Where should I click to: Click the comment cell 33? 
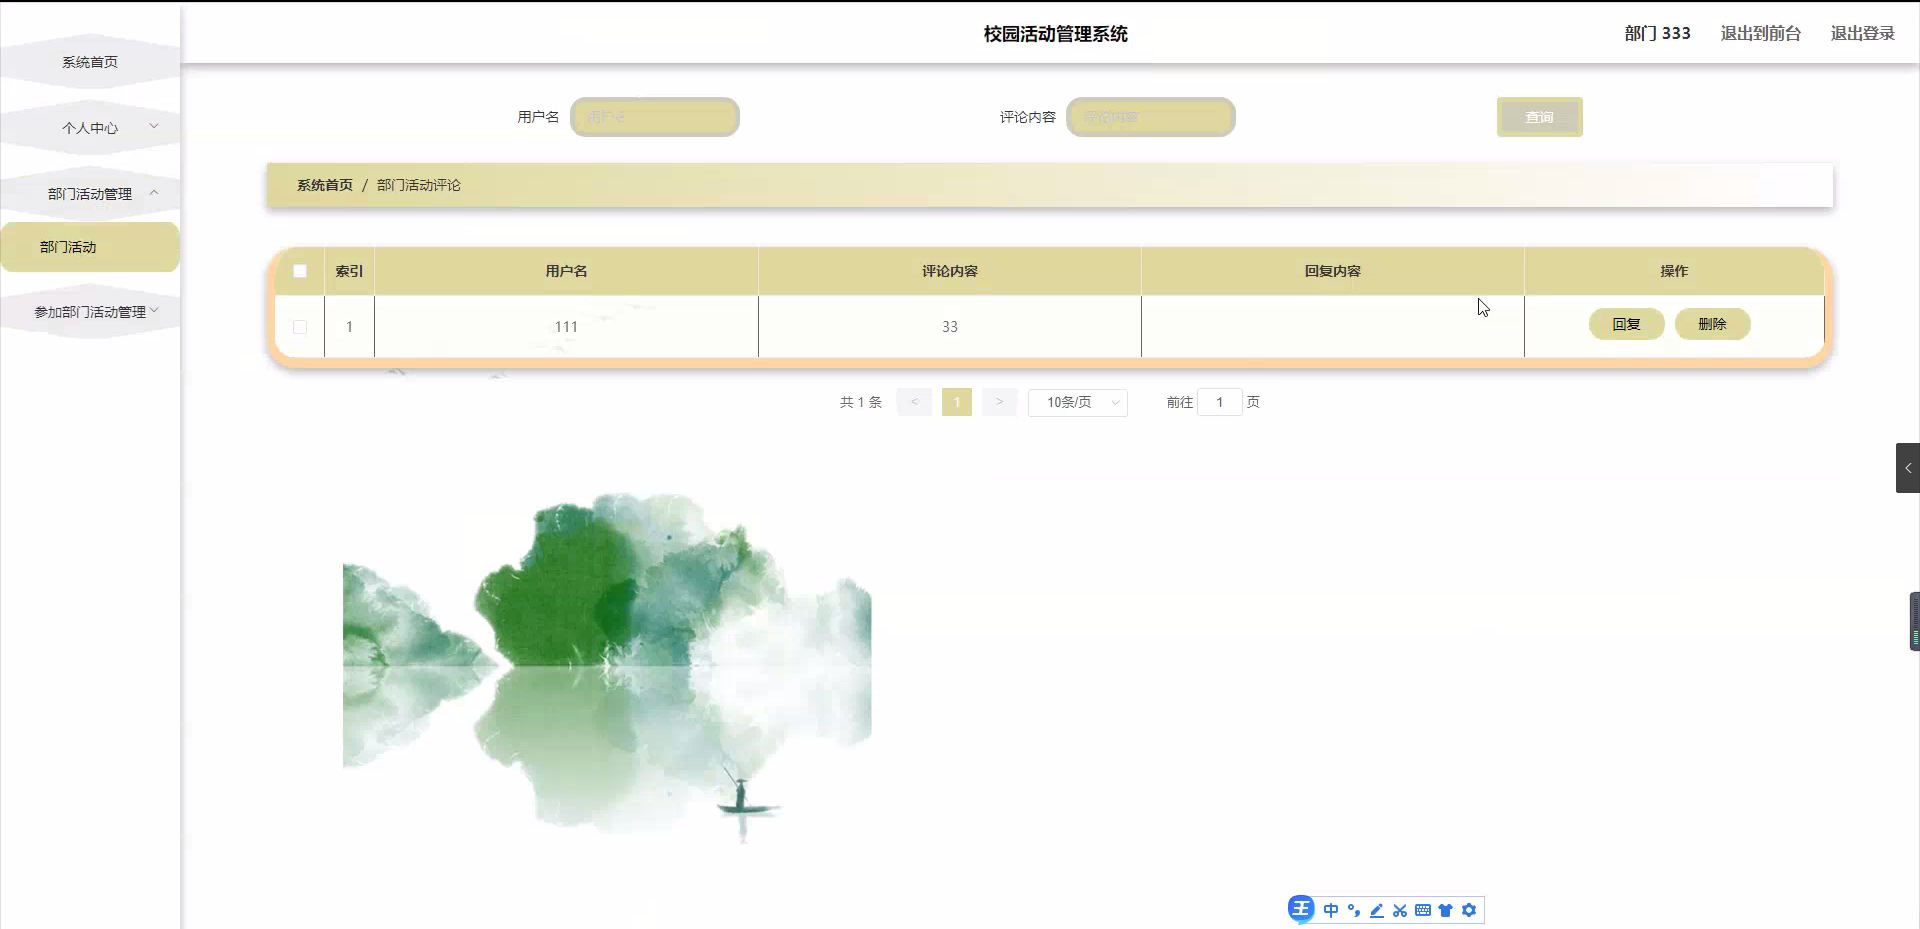pyautogui.click(x=950, y=327)
